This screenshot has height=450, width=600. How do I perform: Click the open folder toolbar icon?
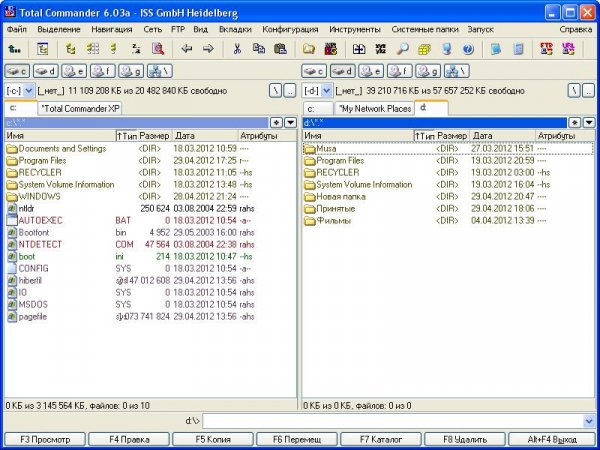309,49
